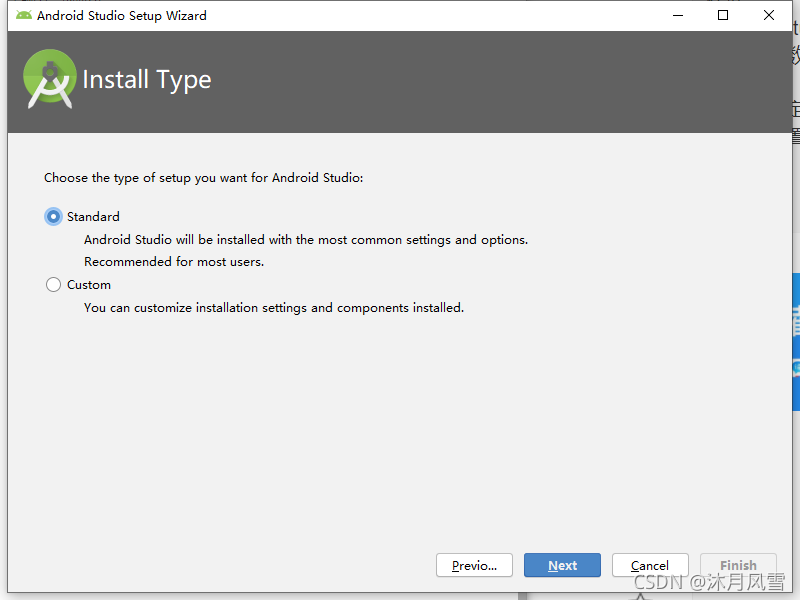The width and height of the screenshot is (800, 600).
Task: Cancel the setup wizard
Action: (x=650, y=565)
